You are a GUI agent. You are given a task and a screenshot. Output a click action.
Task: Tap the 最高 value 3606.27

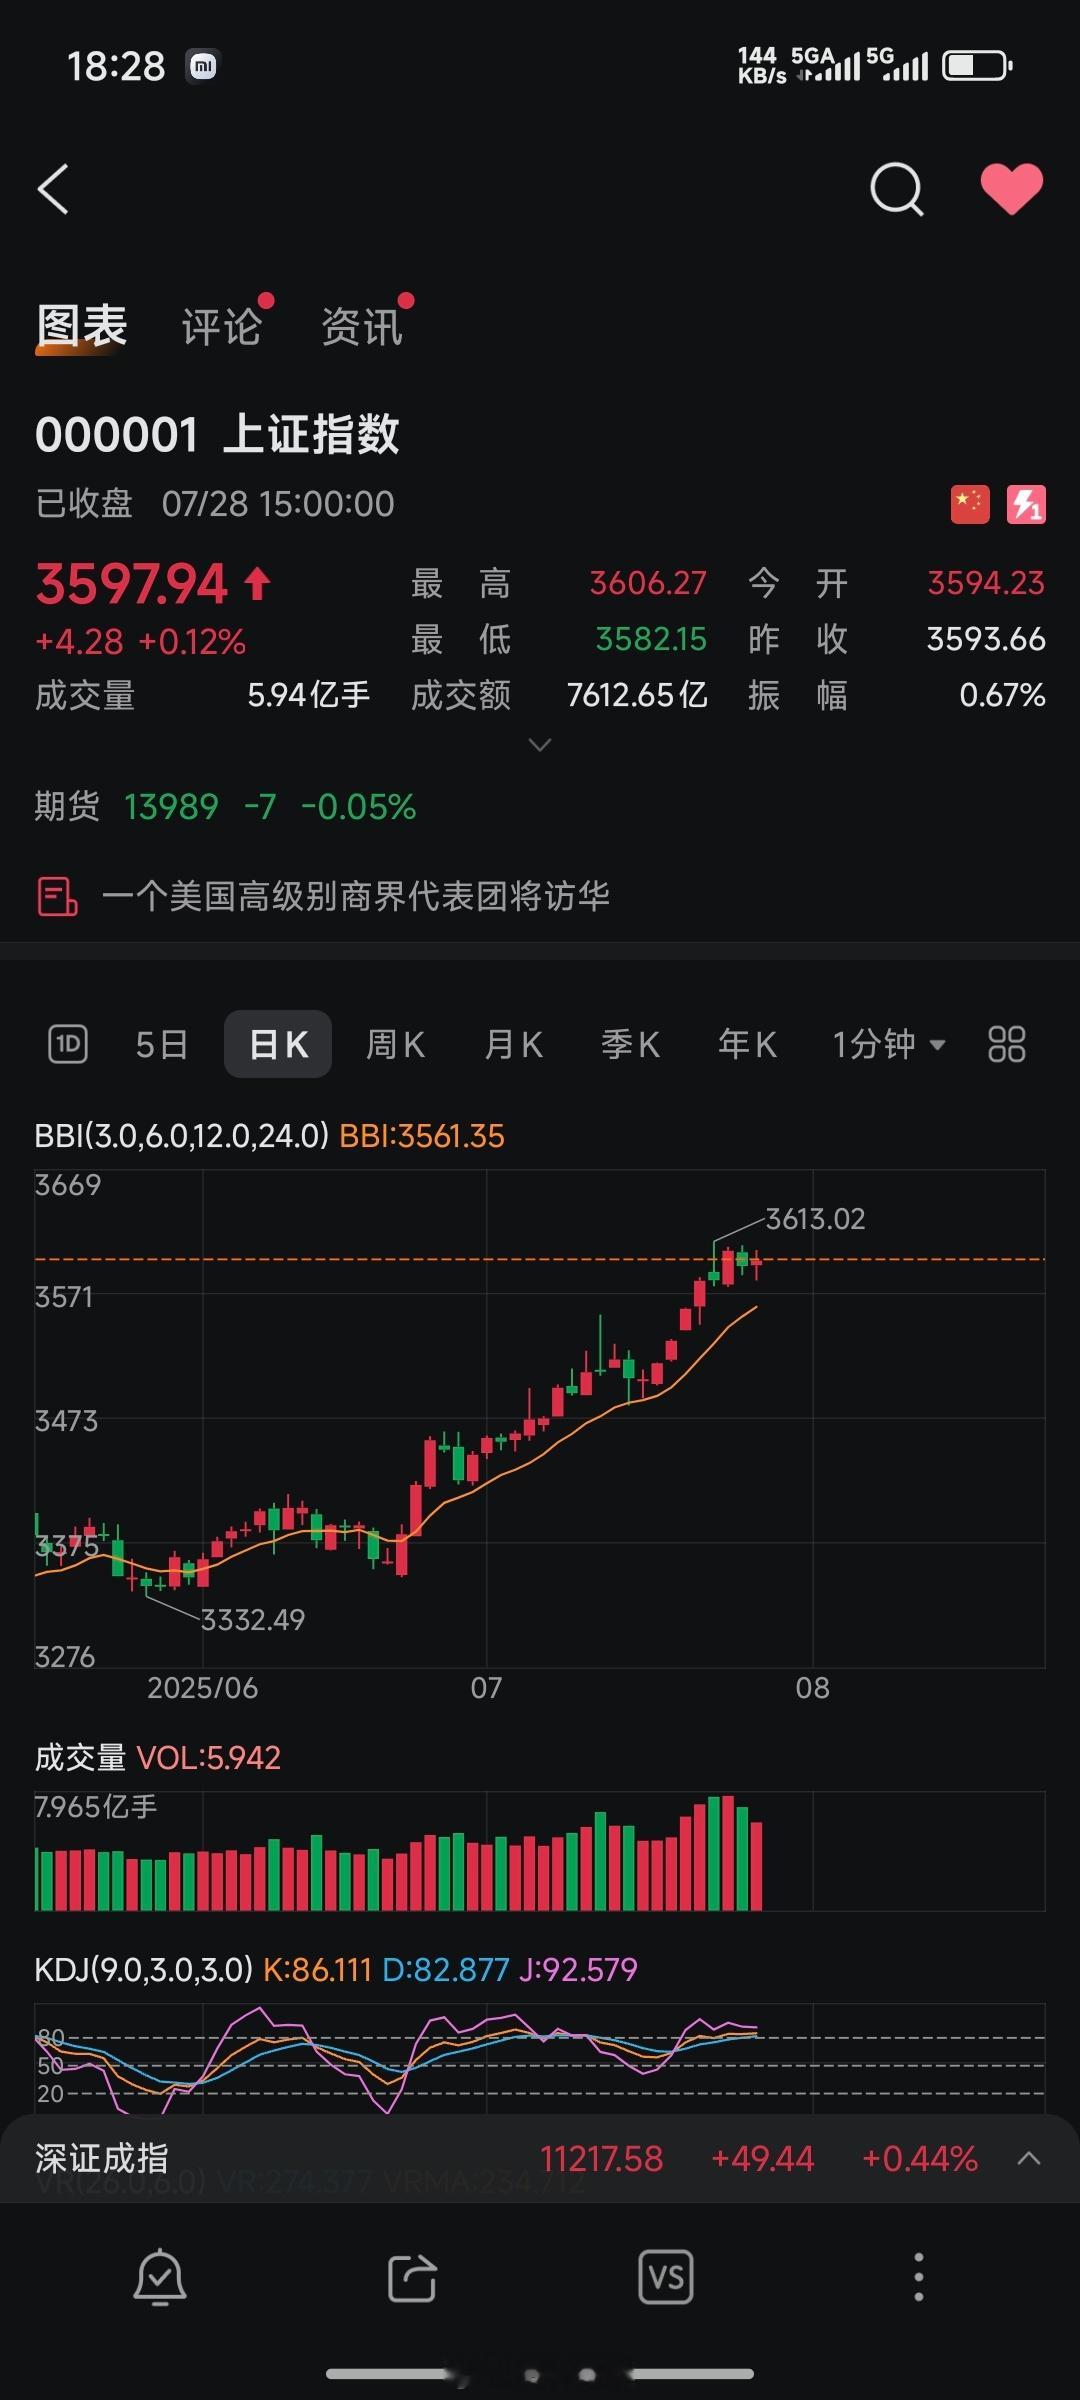click(648, 583)
